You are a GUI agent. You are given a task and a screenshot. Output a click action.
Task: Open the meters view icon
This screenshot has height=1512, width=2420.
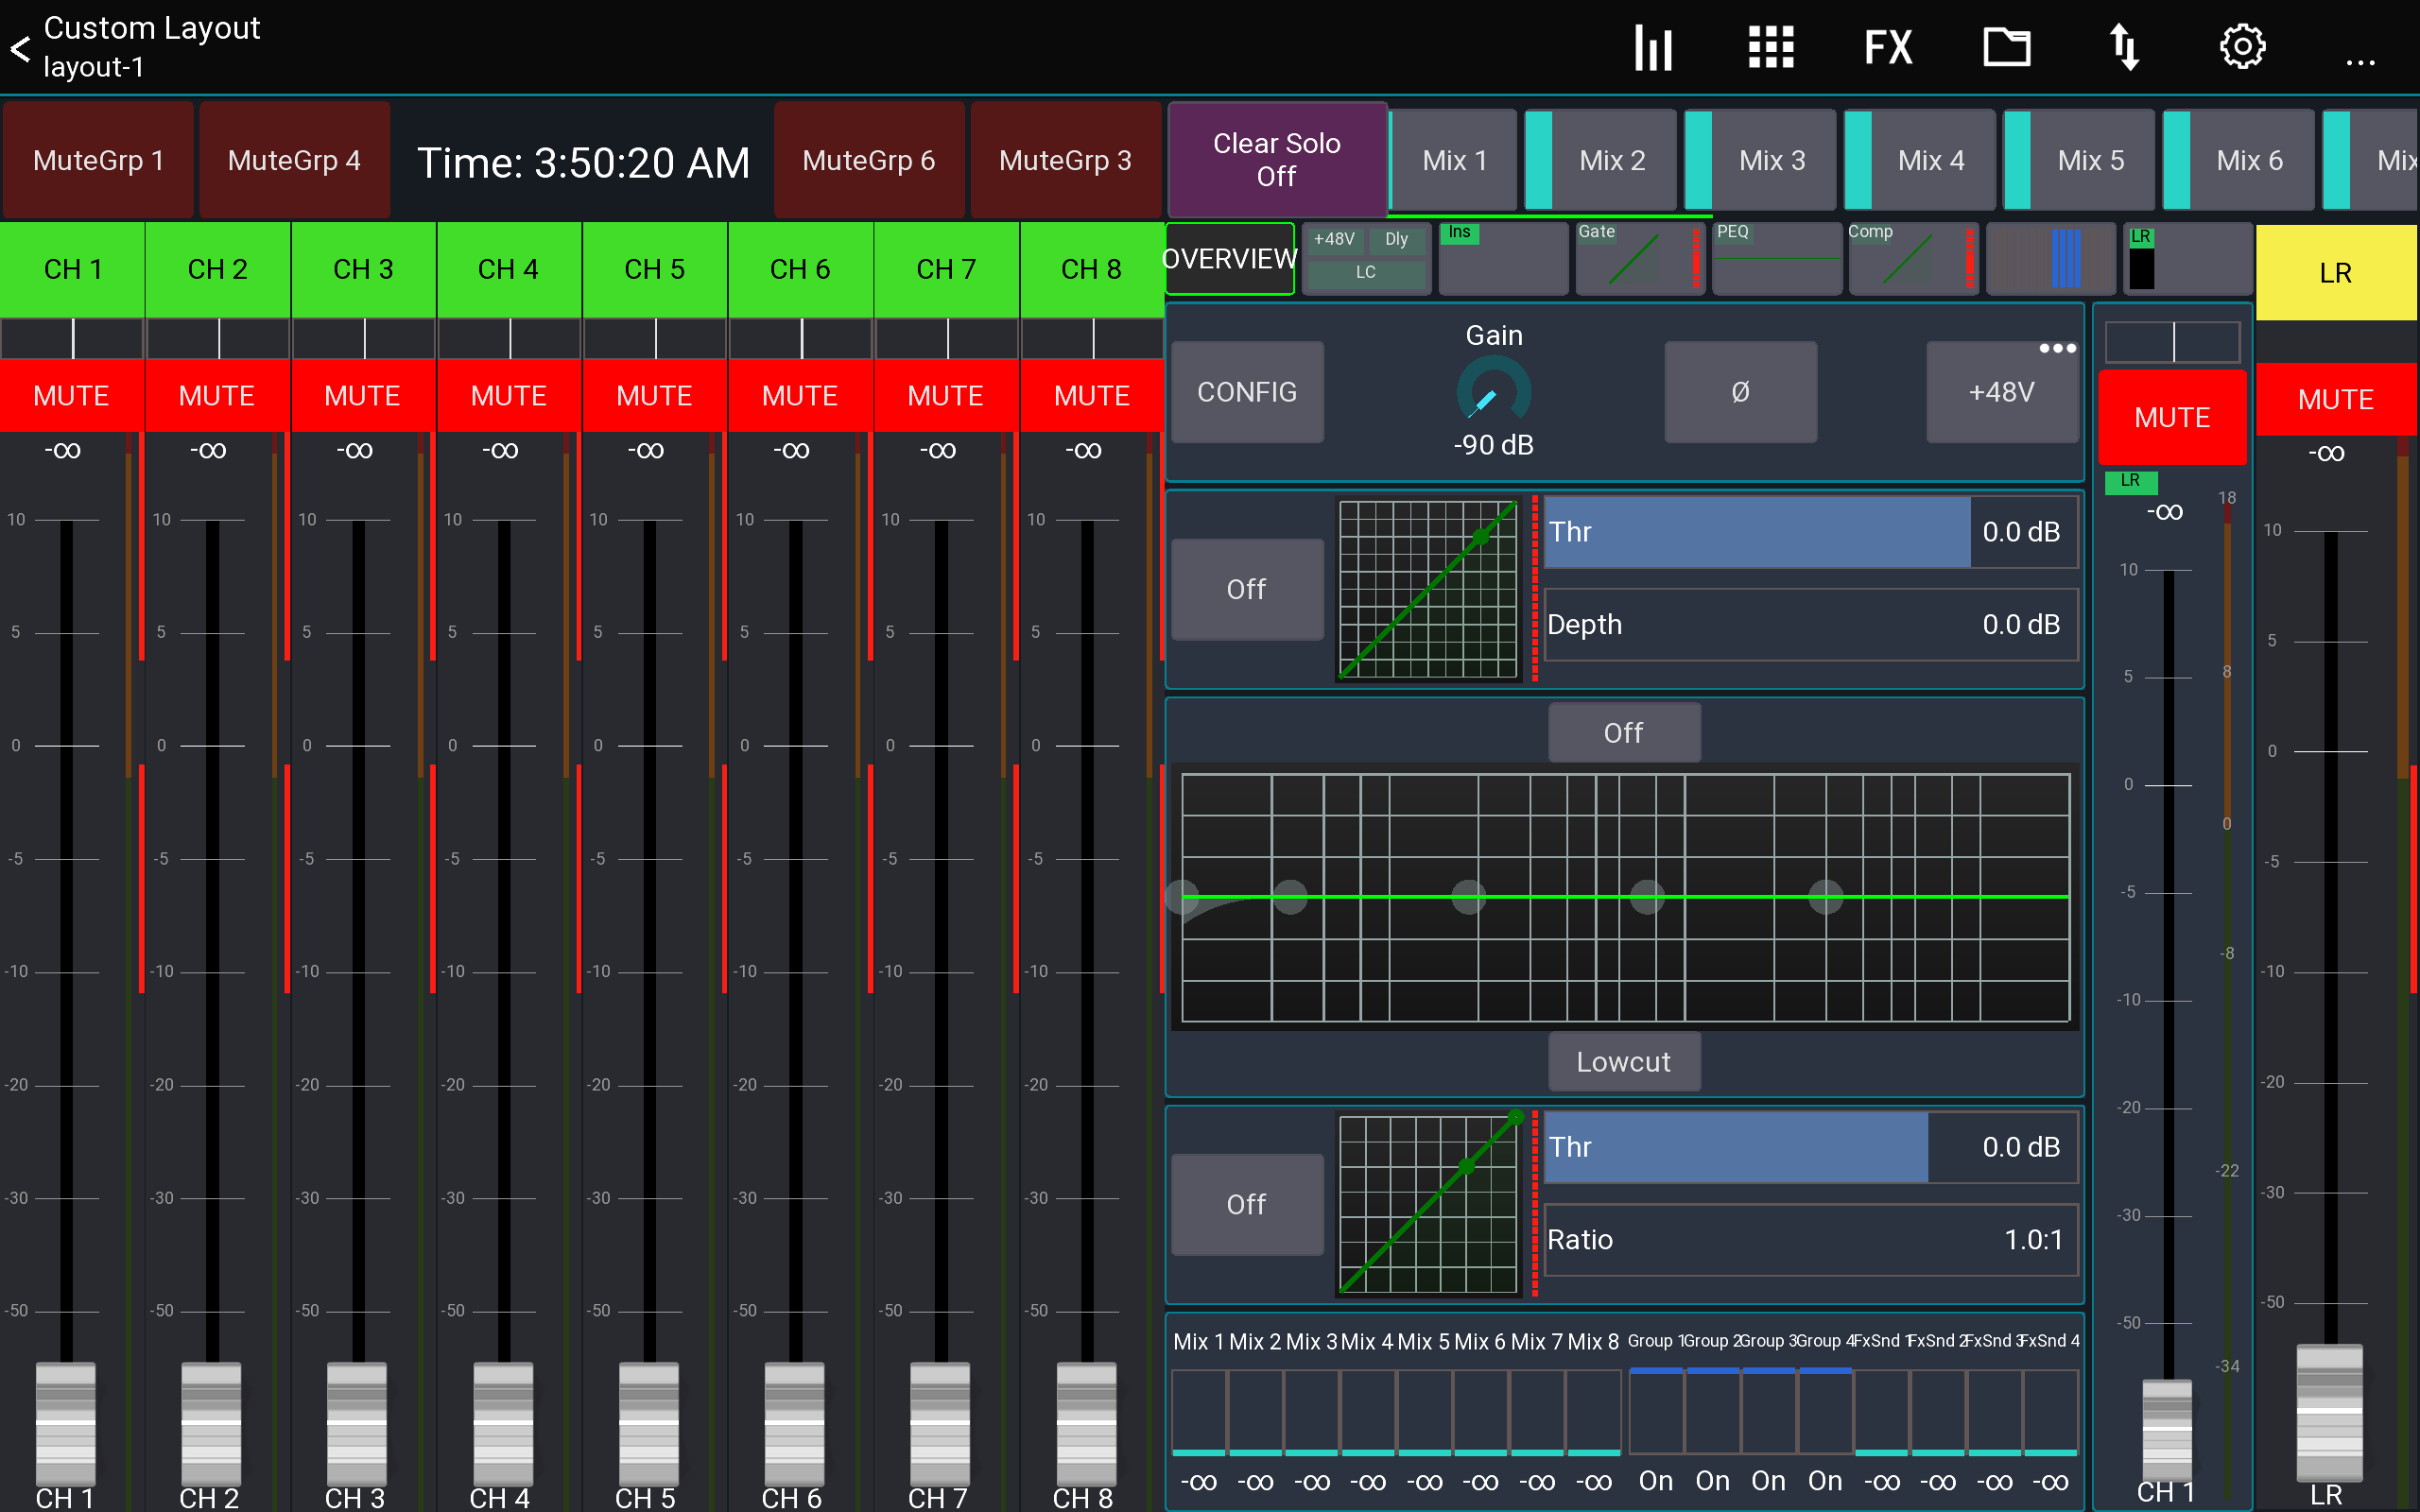click(x=1652, y=46)
